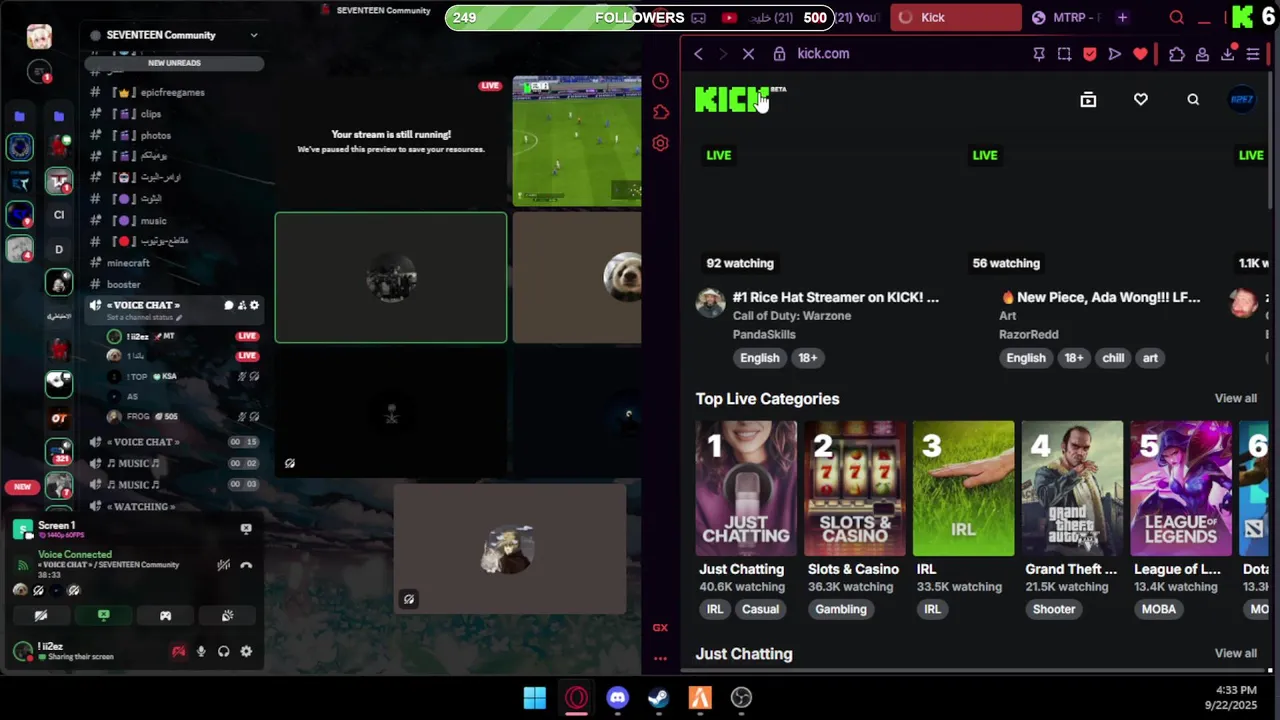
Task: Open Opera easy setup sliders icon
Action: tap(1253, 54)
